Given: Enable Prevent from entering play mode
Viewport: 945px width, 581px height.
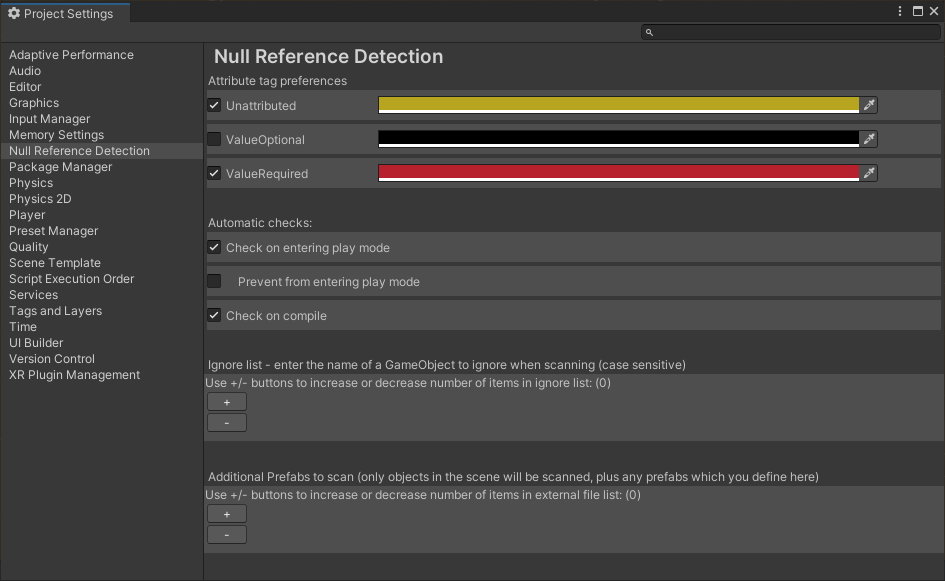Looking at the screenshot, I should [x=213, y=281].
